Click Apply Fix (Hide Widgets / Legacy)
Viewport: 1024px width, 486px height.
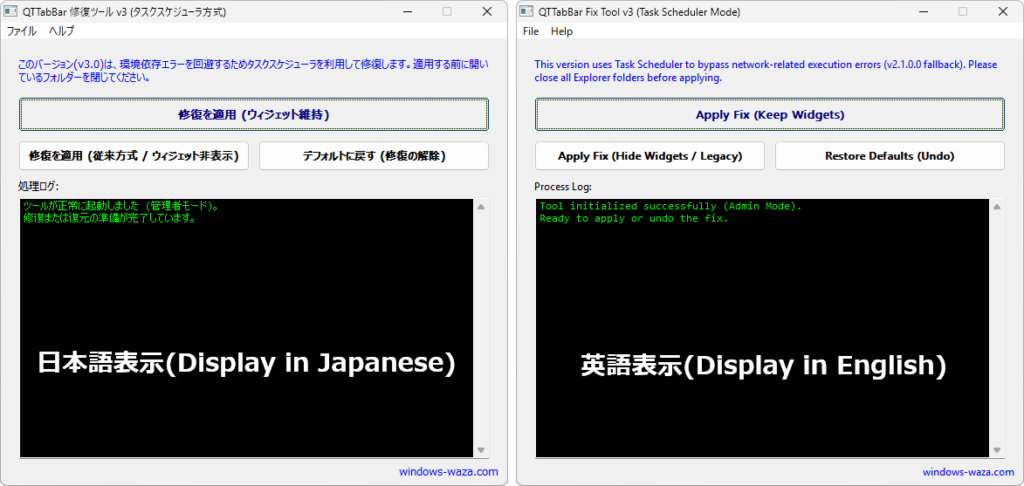pyautogui.click(x=650, y=155)
